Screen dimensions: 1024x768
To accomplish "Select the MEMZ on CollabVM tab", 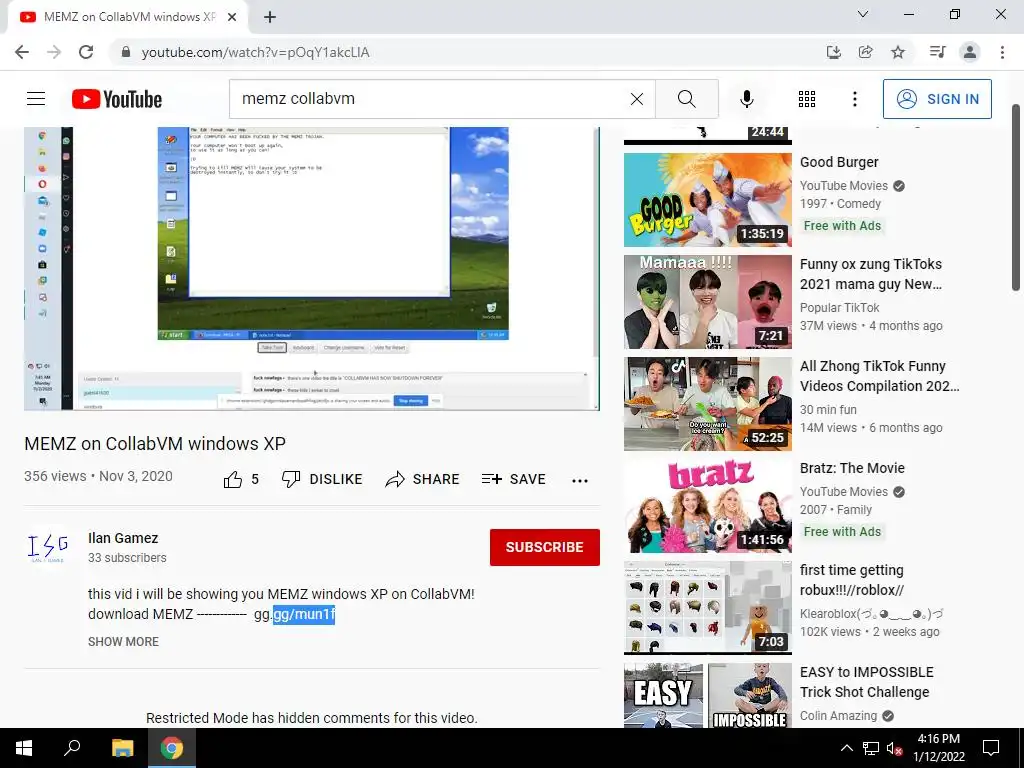I will click(x=129, y=17).
